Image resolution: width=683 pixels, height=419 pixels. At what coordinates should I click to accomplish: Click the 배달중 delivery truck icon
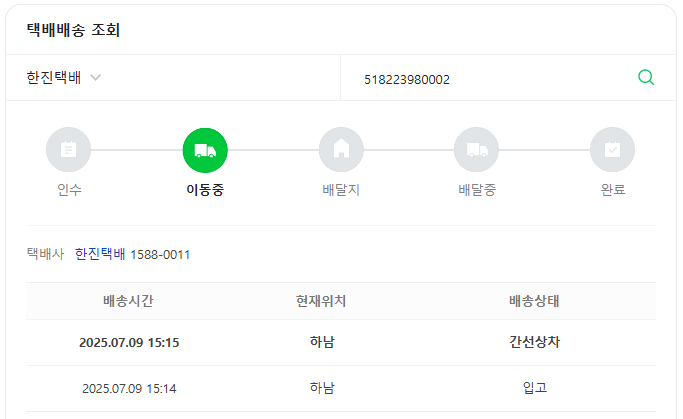[x=477, y=150]
